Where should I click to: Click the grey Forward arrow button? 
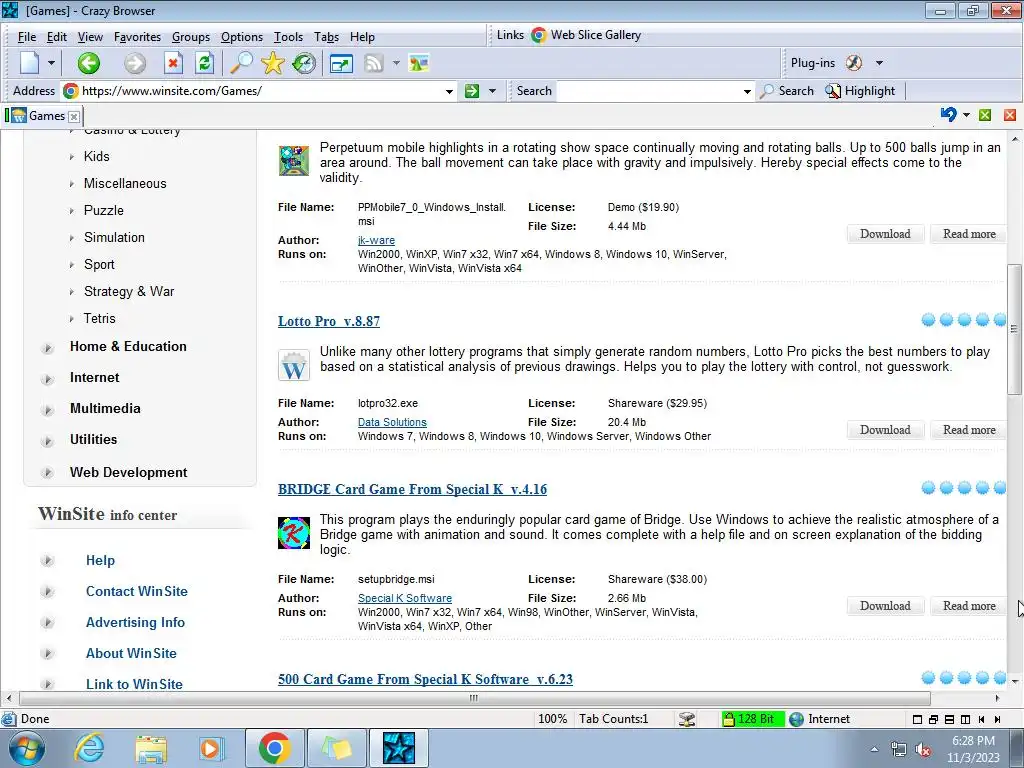135,63
